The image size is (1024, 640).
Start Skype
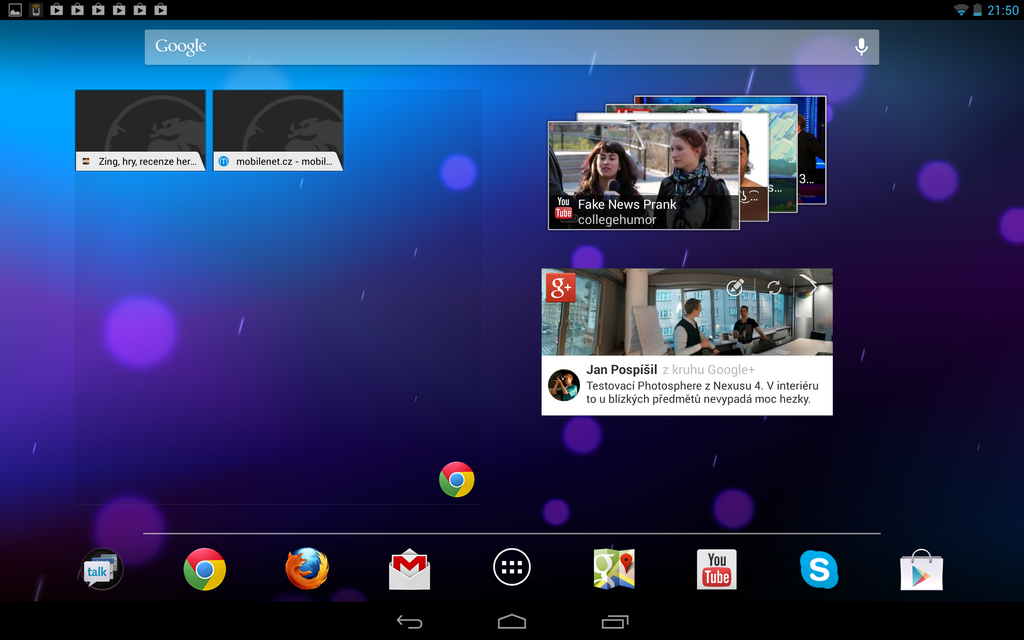pos(819,568)
